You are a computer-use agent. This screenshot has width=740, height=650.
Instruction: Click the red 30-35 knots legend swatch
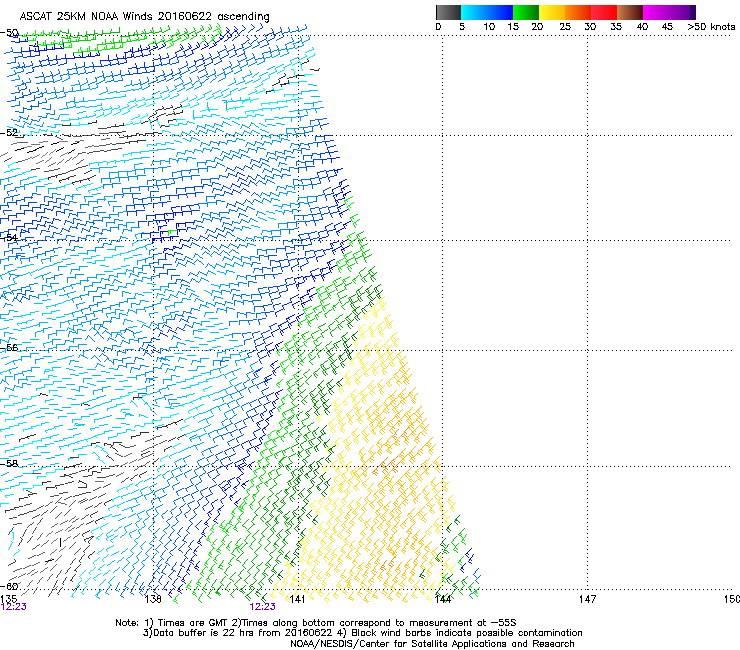pos(604,12)
